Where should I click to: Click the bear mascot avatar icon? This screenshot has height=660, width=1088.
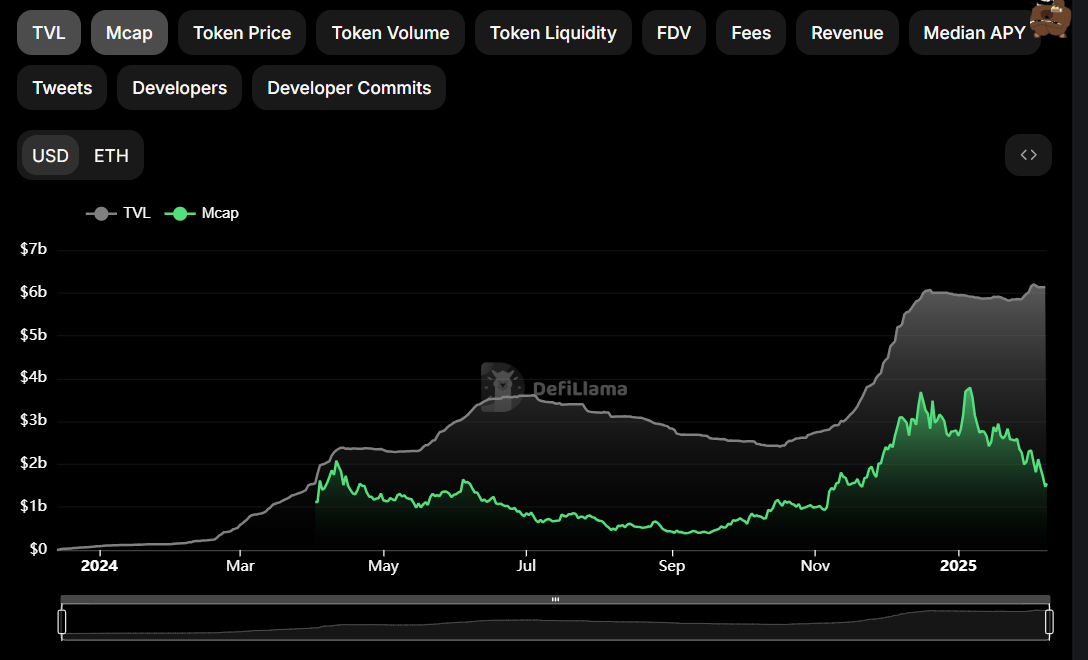pyautogui.click(x=1049, y=17)
